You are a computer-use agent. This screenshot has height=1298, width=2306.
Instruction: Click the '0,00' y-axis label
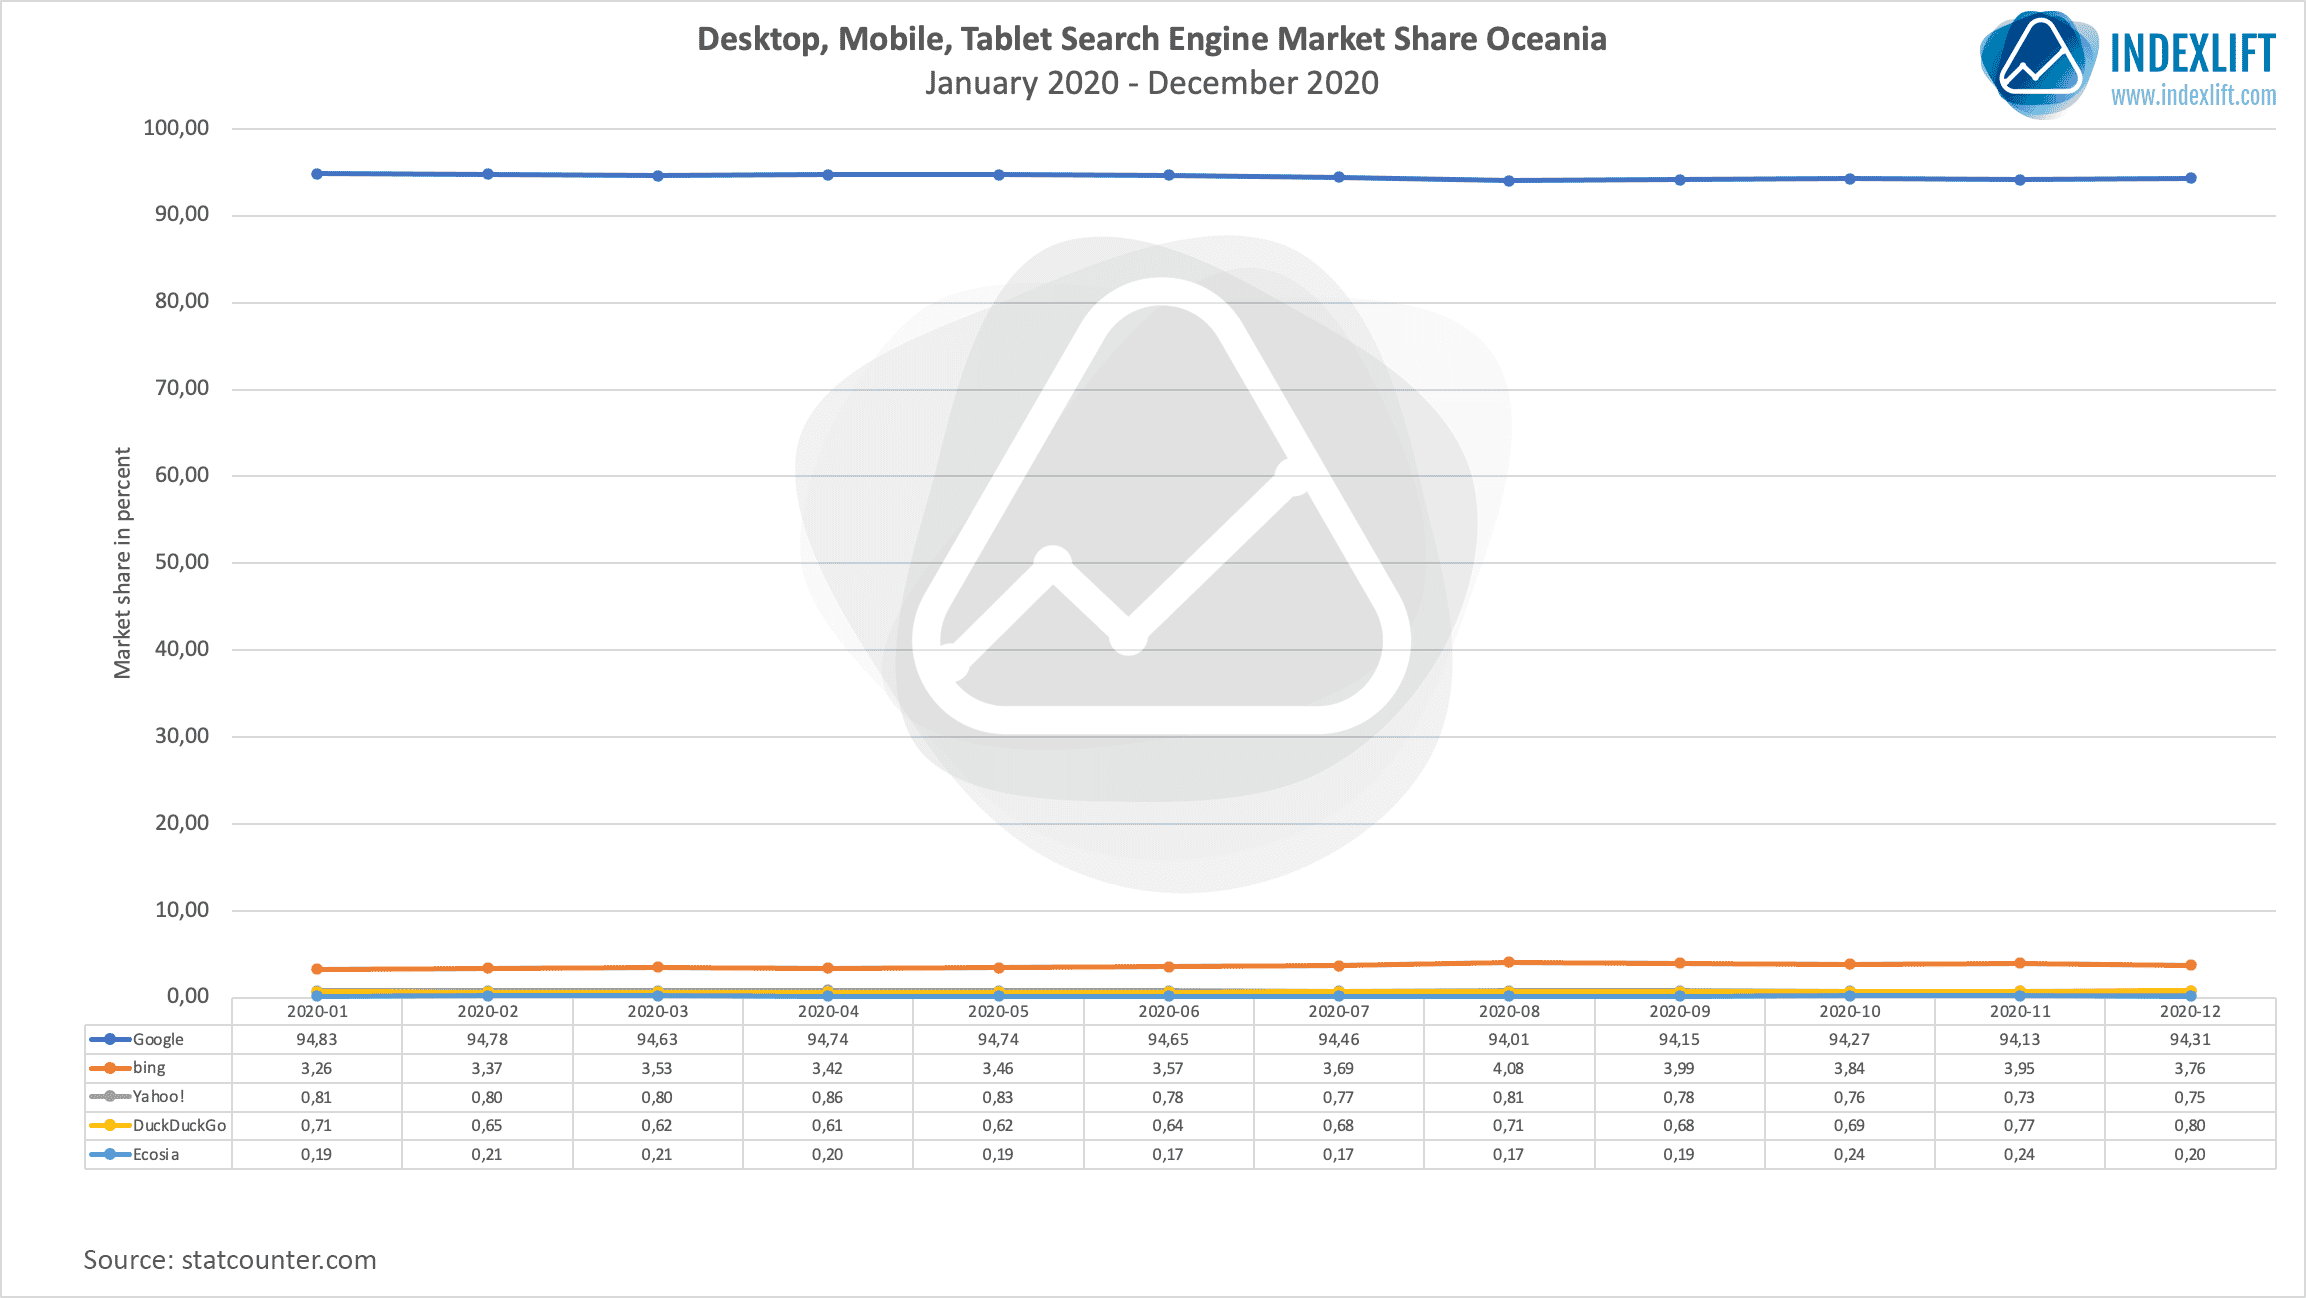[188, 996]
